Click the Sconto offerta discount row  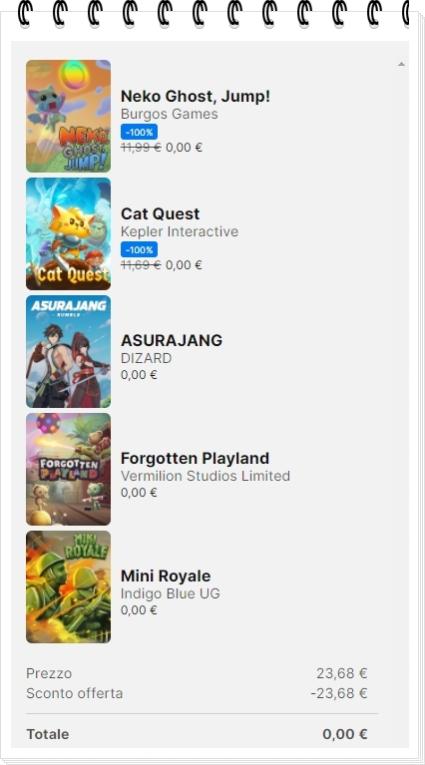point(197,693)
